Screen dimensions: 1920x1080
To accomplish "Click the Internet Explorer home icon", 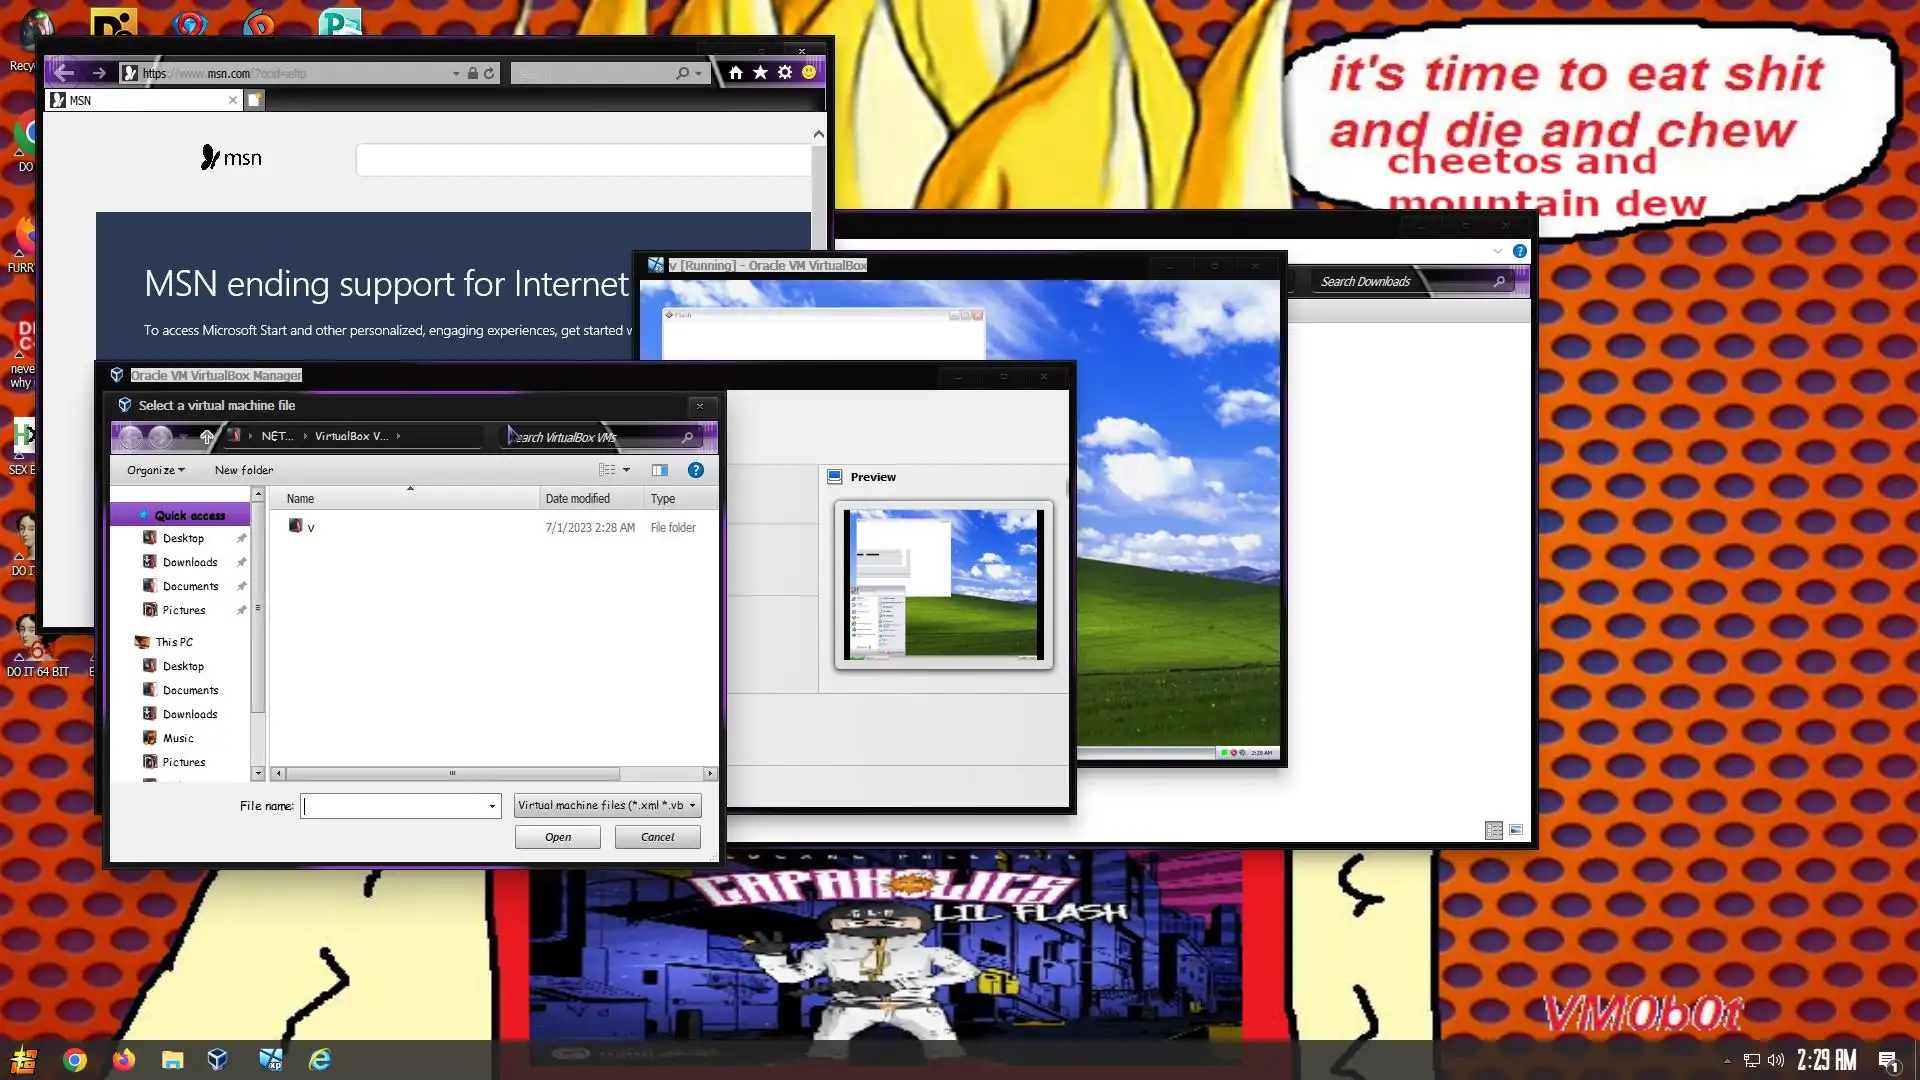I will point(736,73).
